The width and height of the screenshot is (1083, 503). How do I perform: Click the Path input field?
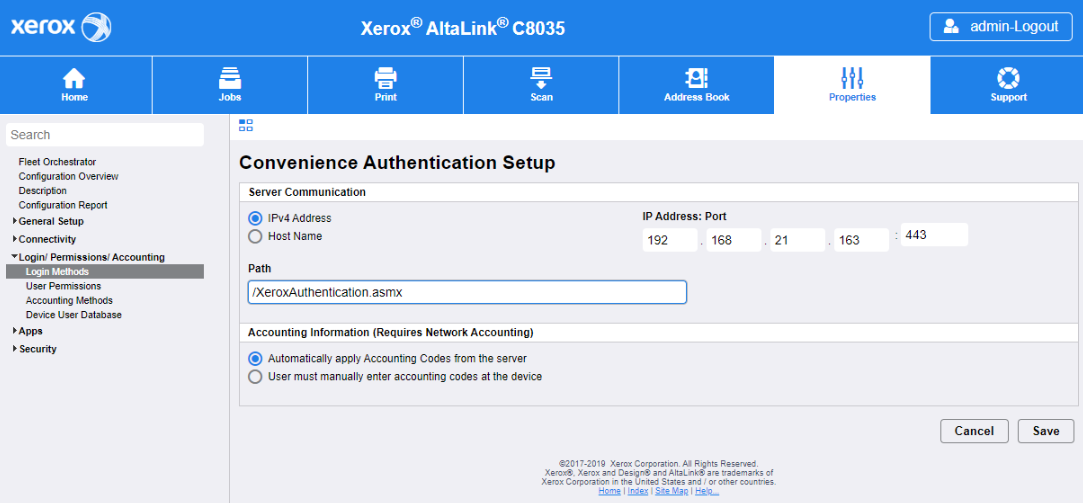pos(467,292)
